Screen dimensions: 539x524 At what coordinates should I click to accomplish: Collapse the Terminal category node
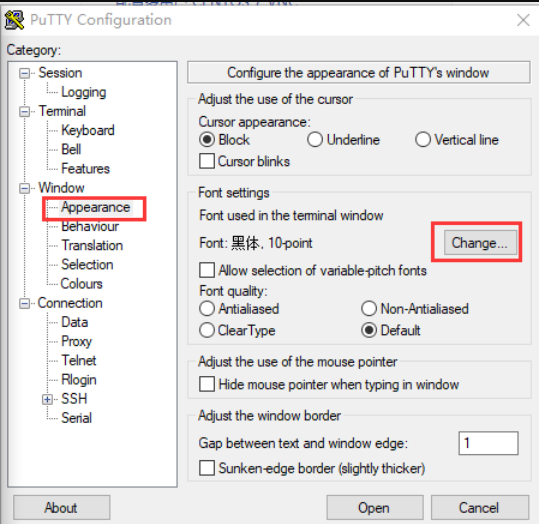click(x=24, y=111)
